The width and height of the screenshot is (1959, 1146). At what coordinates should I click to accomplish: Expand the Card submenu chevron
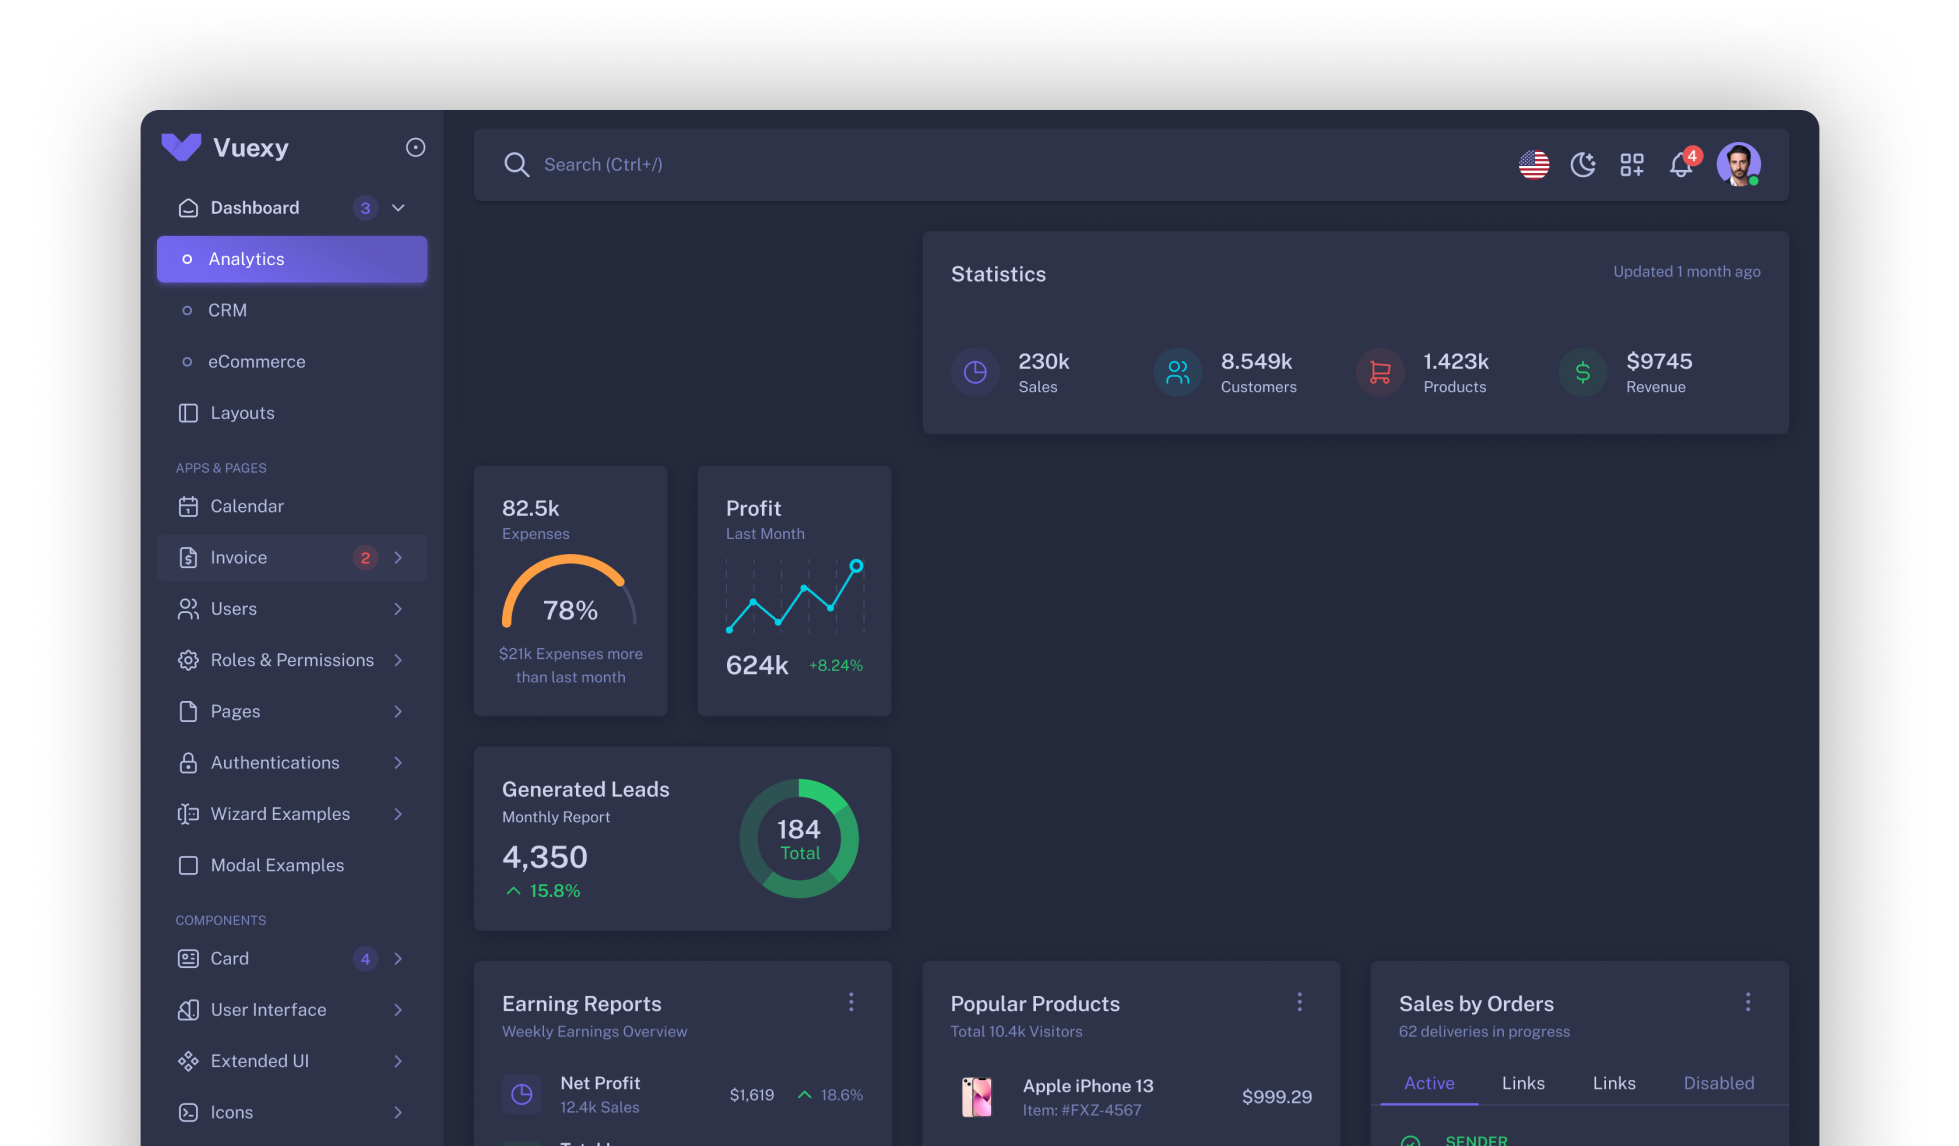[x=398, y=958]
